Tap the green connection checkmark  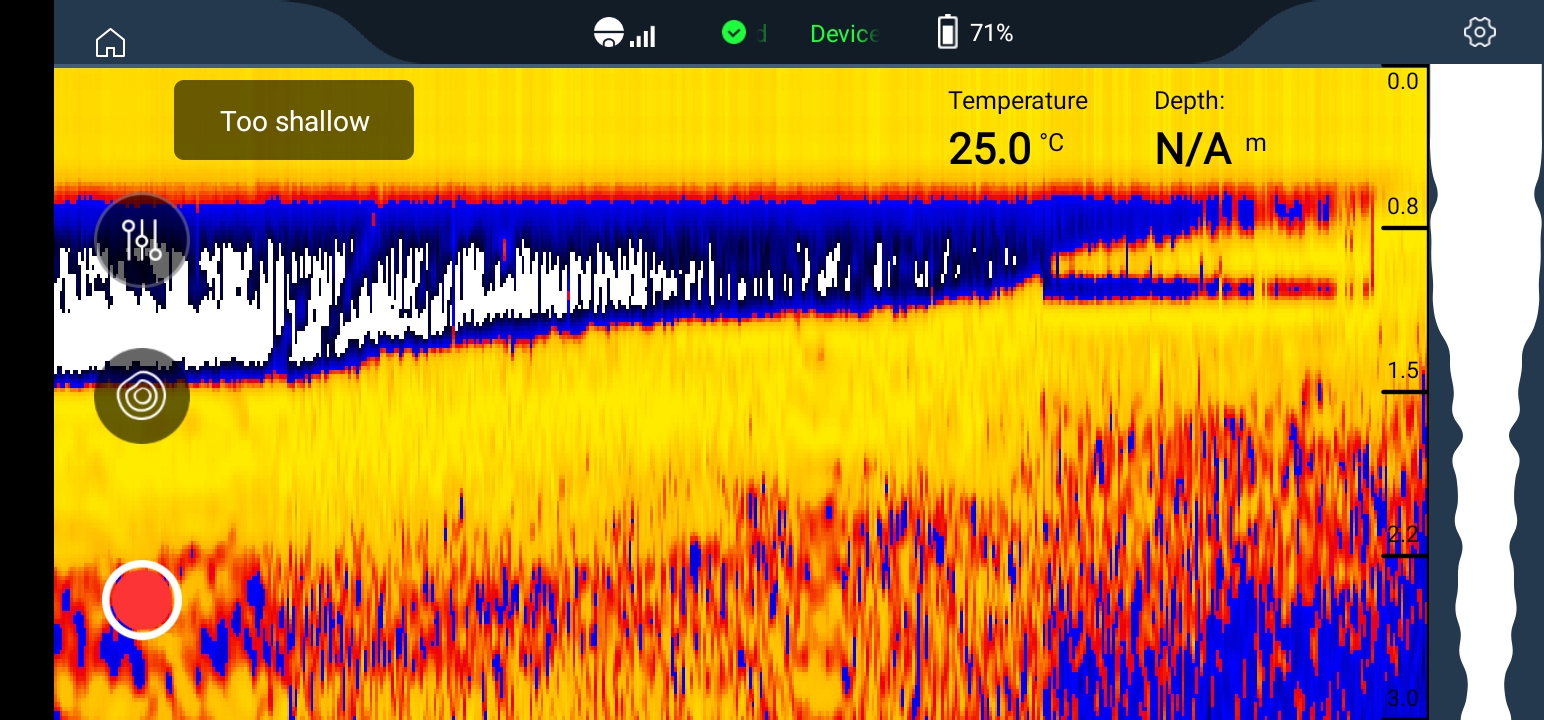click(x=734, y=33)
